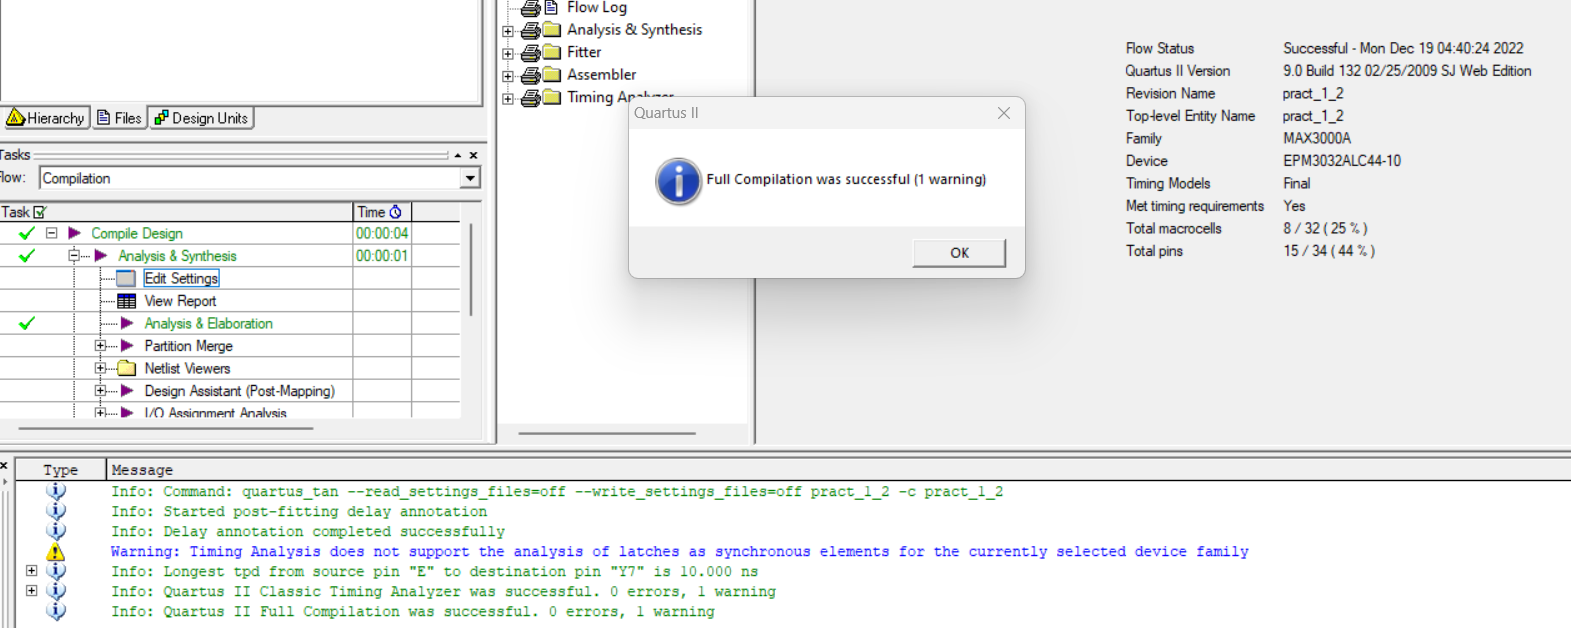Open Flow Log in report tree

(597, 7)
